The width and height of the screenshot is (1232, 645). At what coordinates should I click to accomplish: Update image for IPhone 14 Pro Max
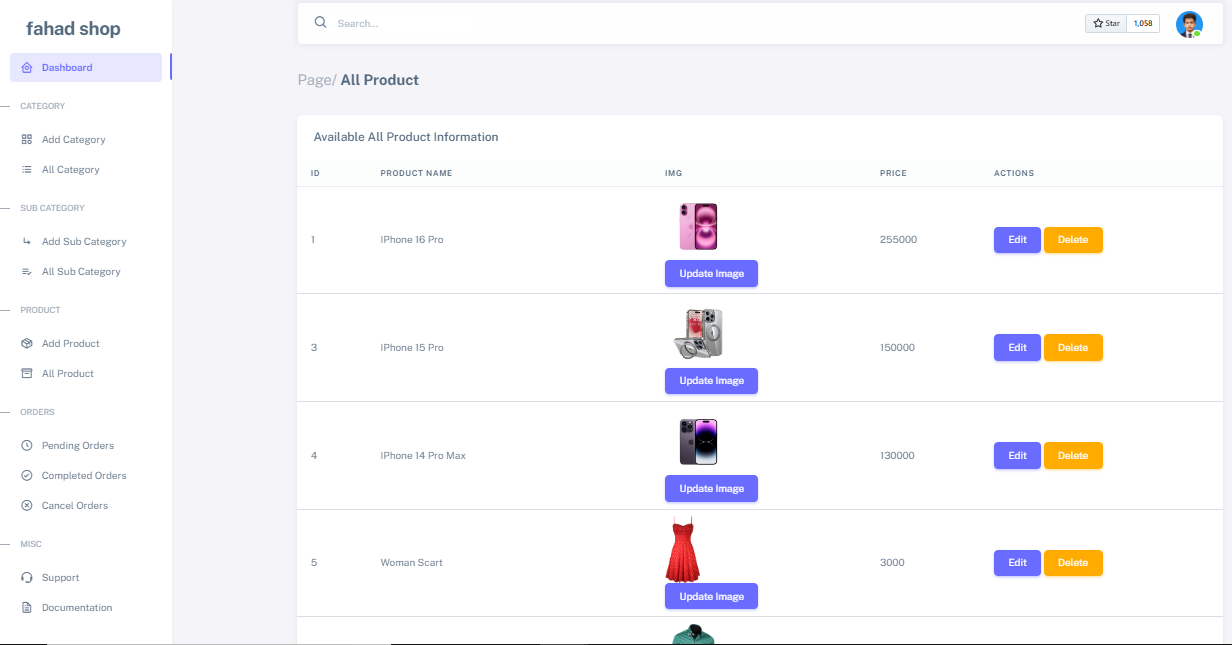point(711,489)
